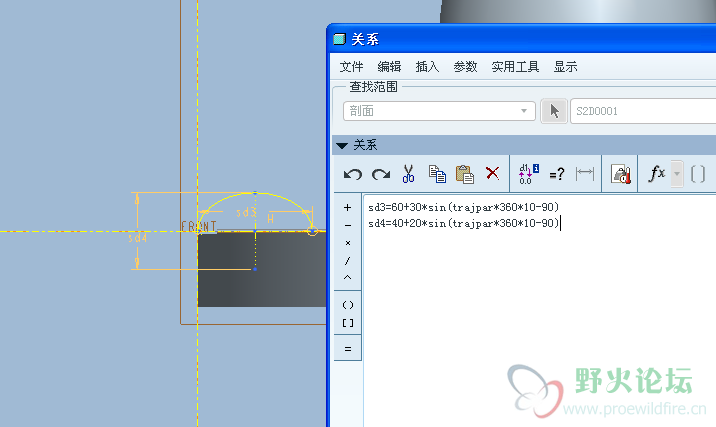Viewport: 716px width, 427px height.
Task: Insert equals sign operator
Action: [347, 349]
